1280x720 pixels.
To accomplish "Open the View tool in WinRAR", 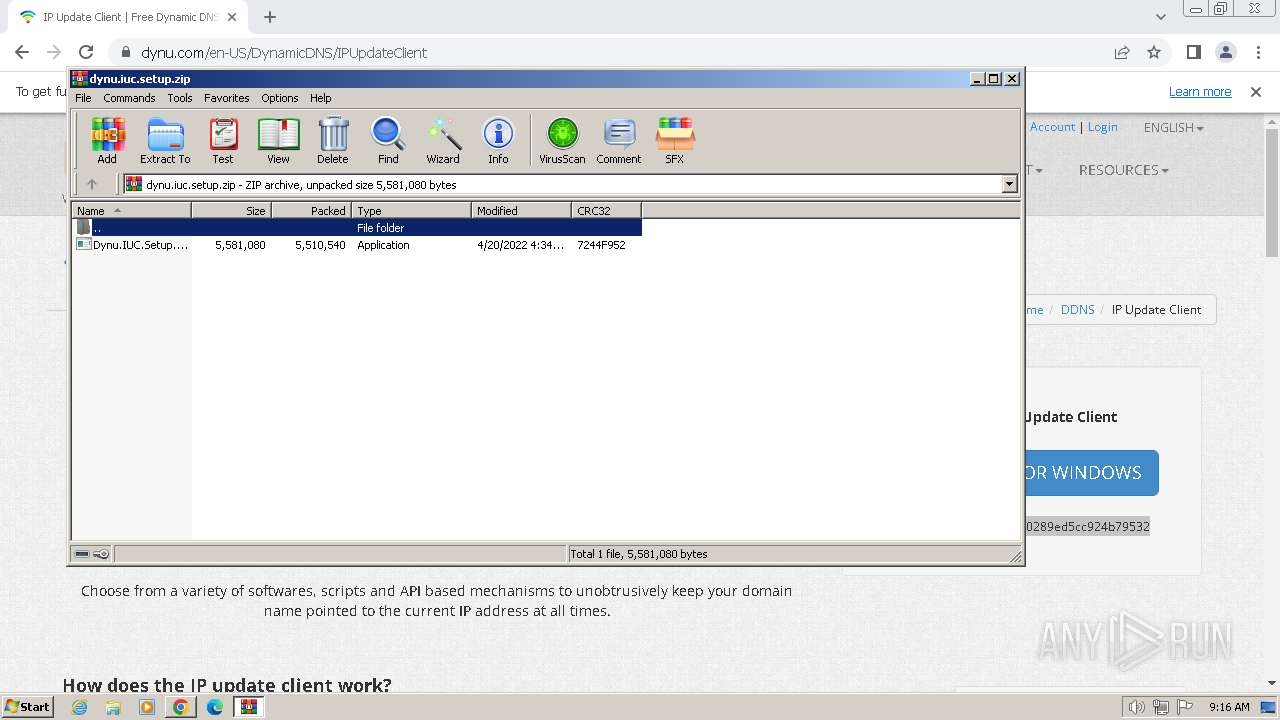I will click(278, 140).
